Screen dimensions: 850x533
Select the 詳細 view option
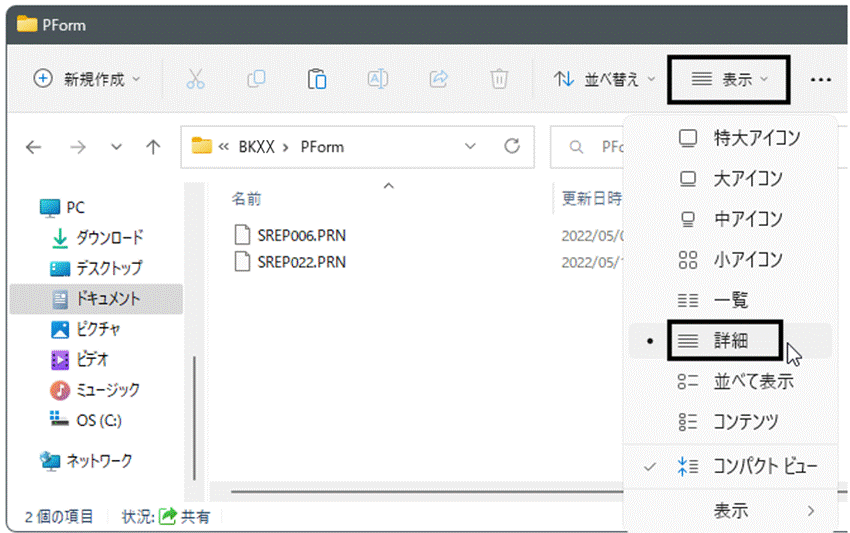[730, 341]
